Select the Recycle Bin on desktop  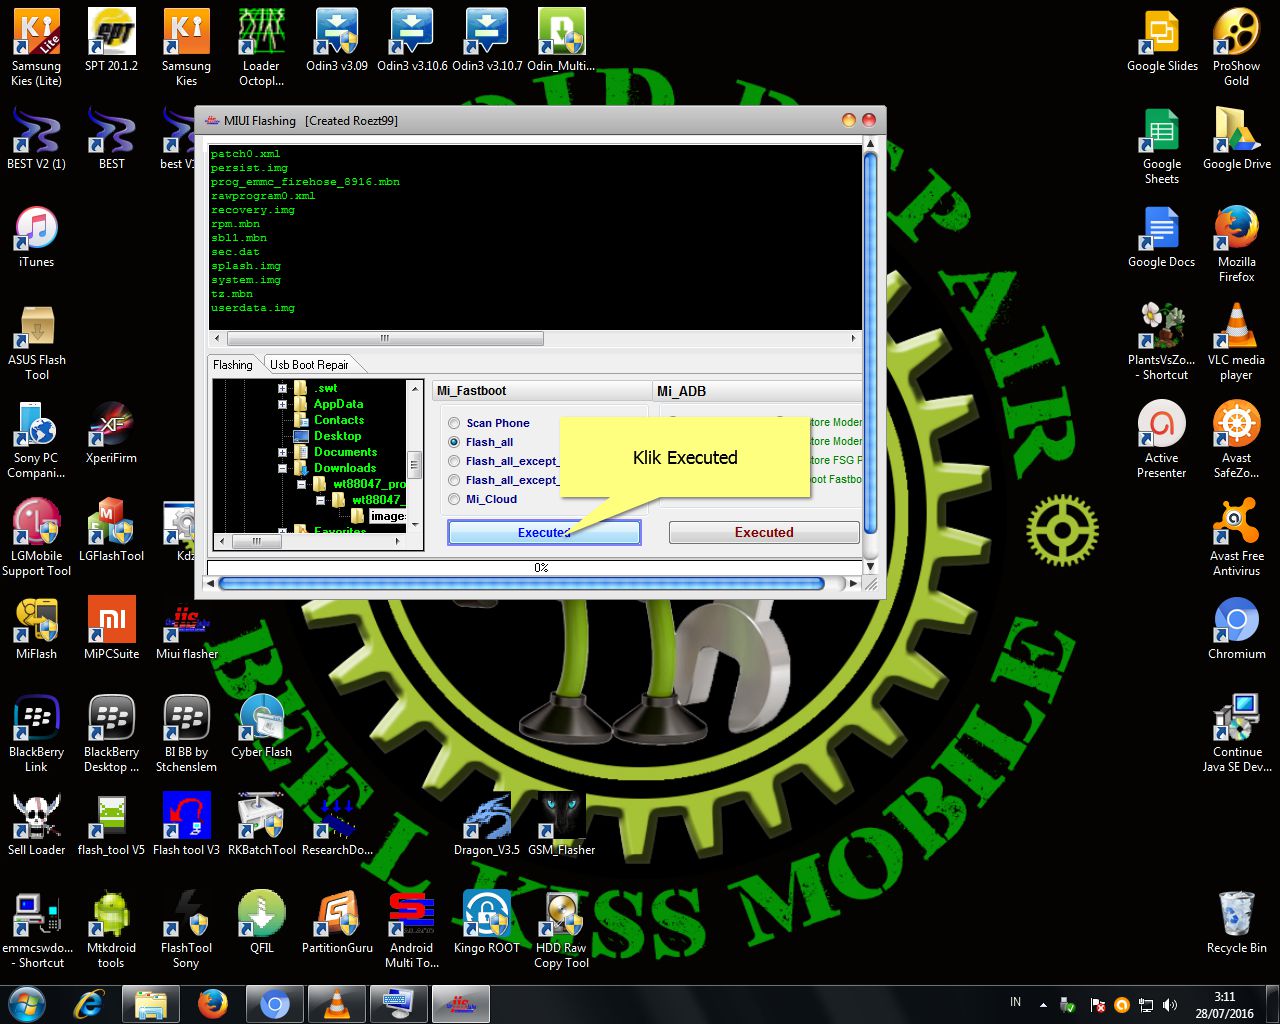[x=1236, y=923]
